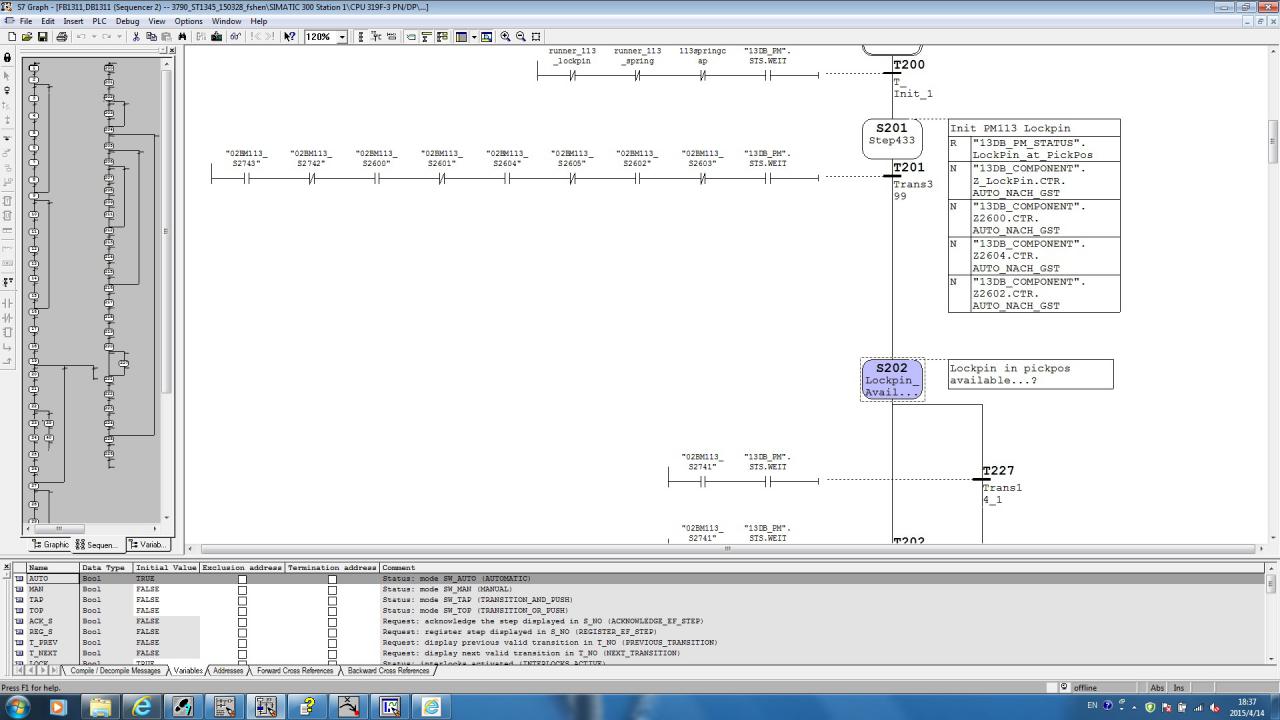Click the insert step and transition icon
The height and width of the screenshot is (720, 1280).
pos(8,91)
